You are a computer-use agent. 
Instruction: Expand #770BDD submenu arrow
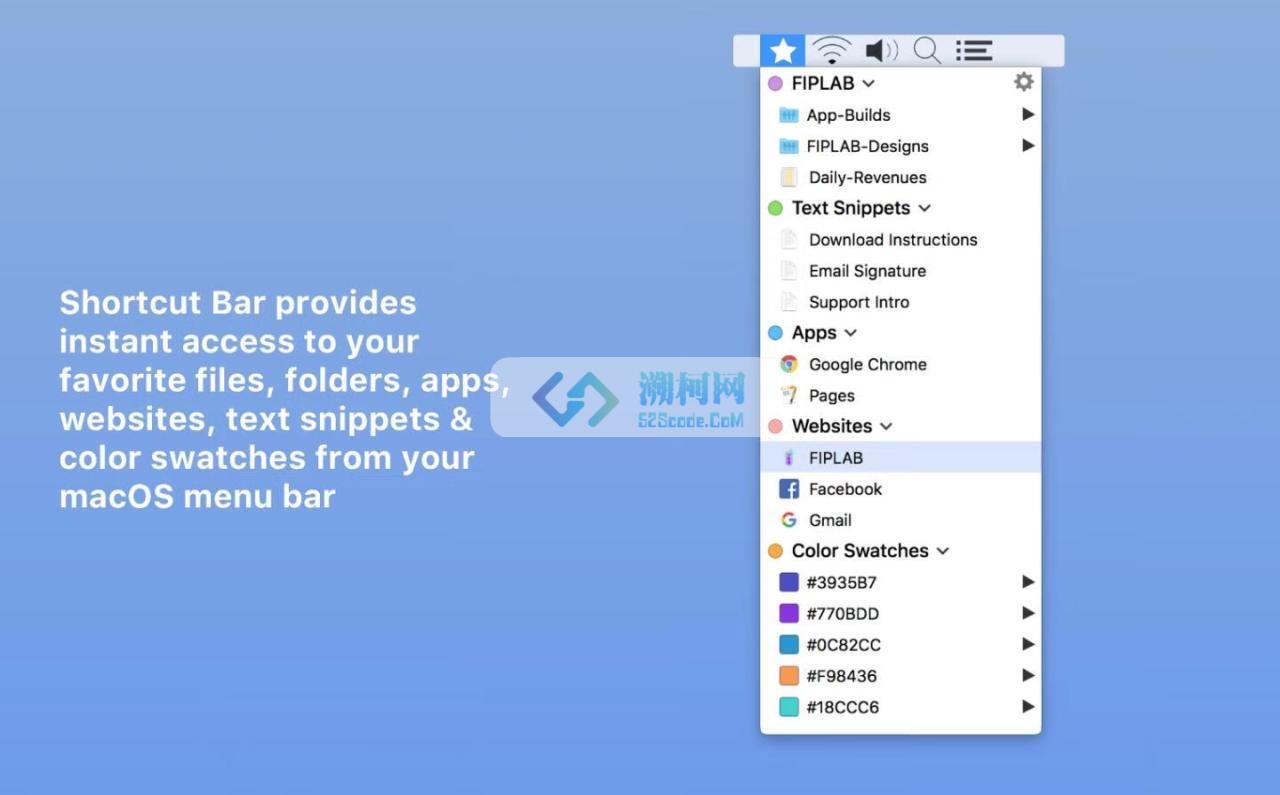(x=1028, y=612)
